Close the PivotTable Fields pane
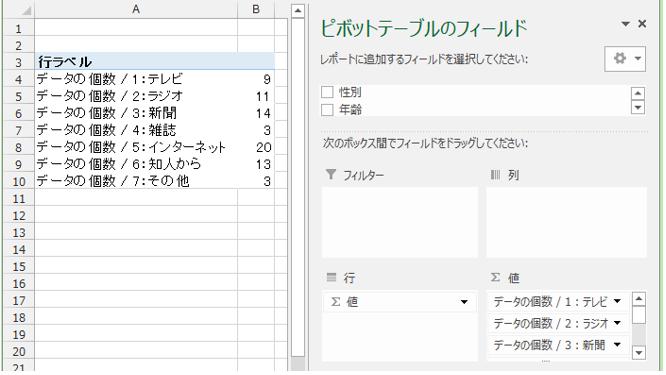Image resolution: width=666 pixels, height=375 pixels. point(642,24)
